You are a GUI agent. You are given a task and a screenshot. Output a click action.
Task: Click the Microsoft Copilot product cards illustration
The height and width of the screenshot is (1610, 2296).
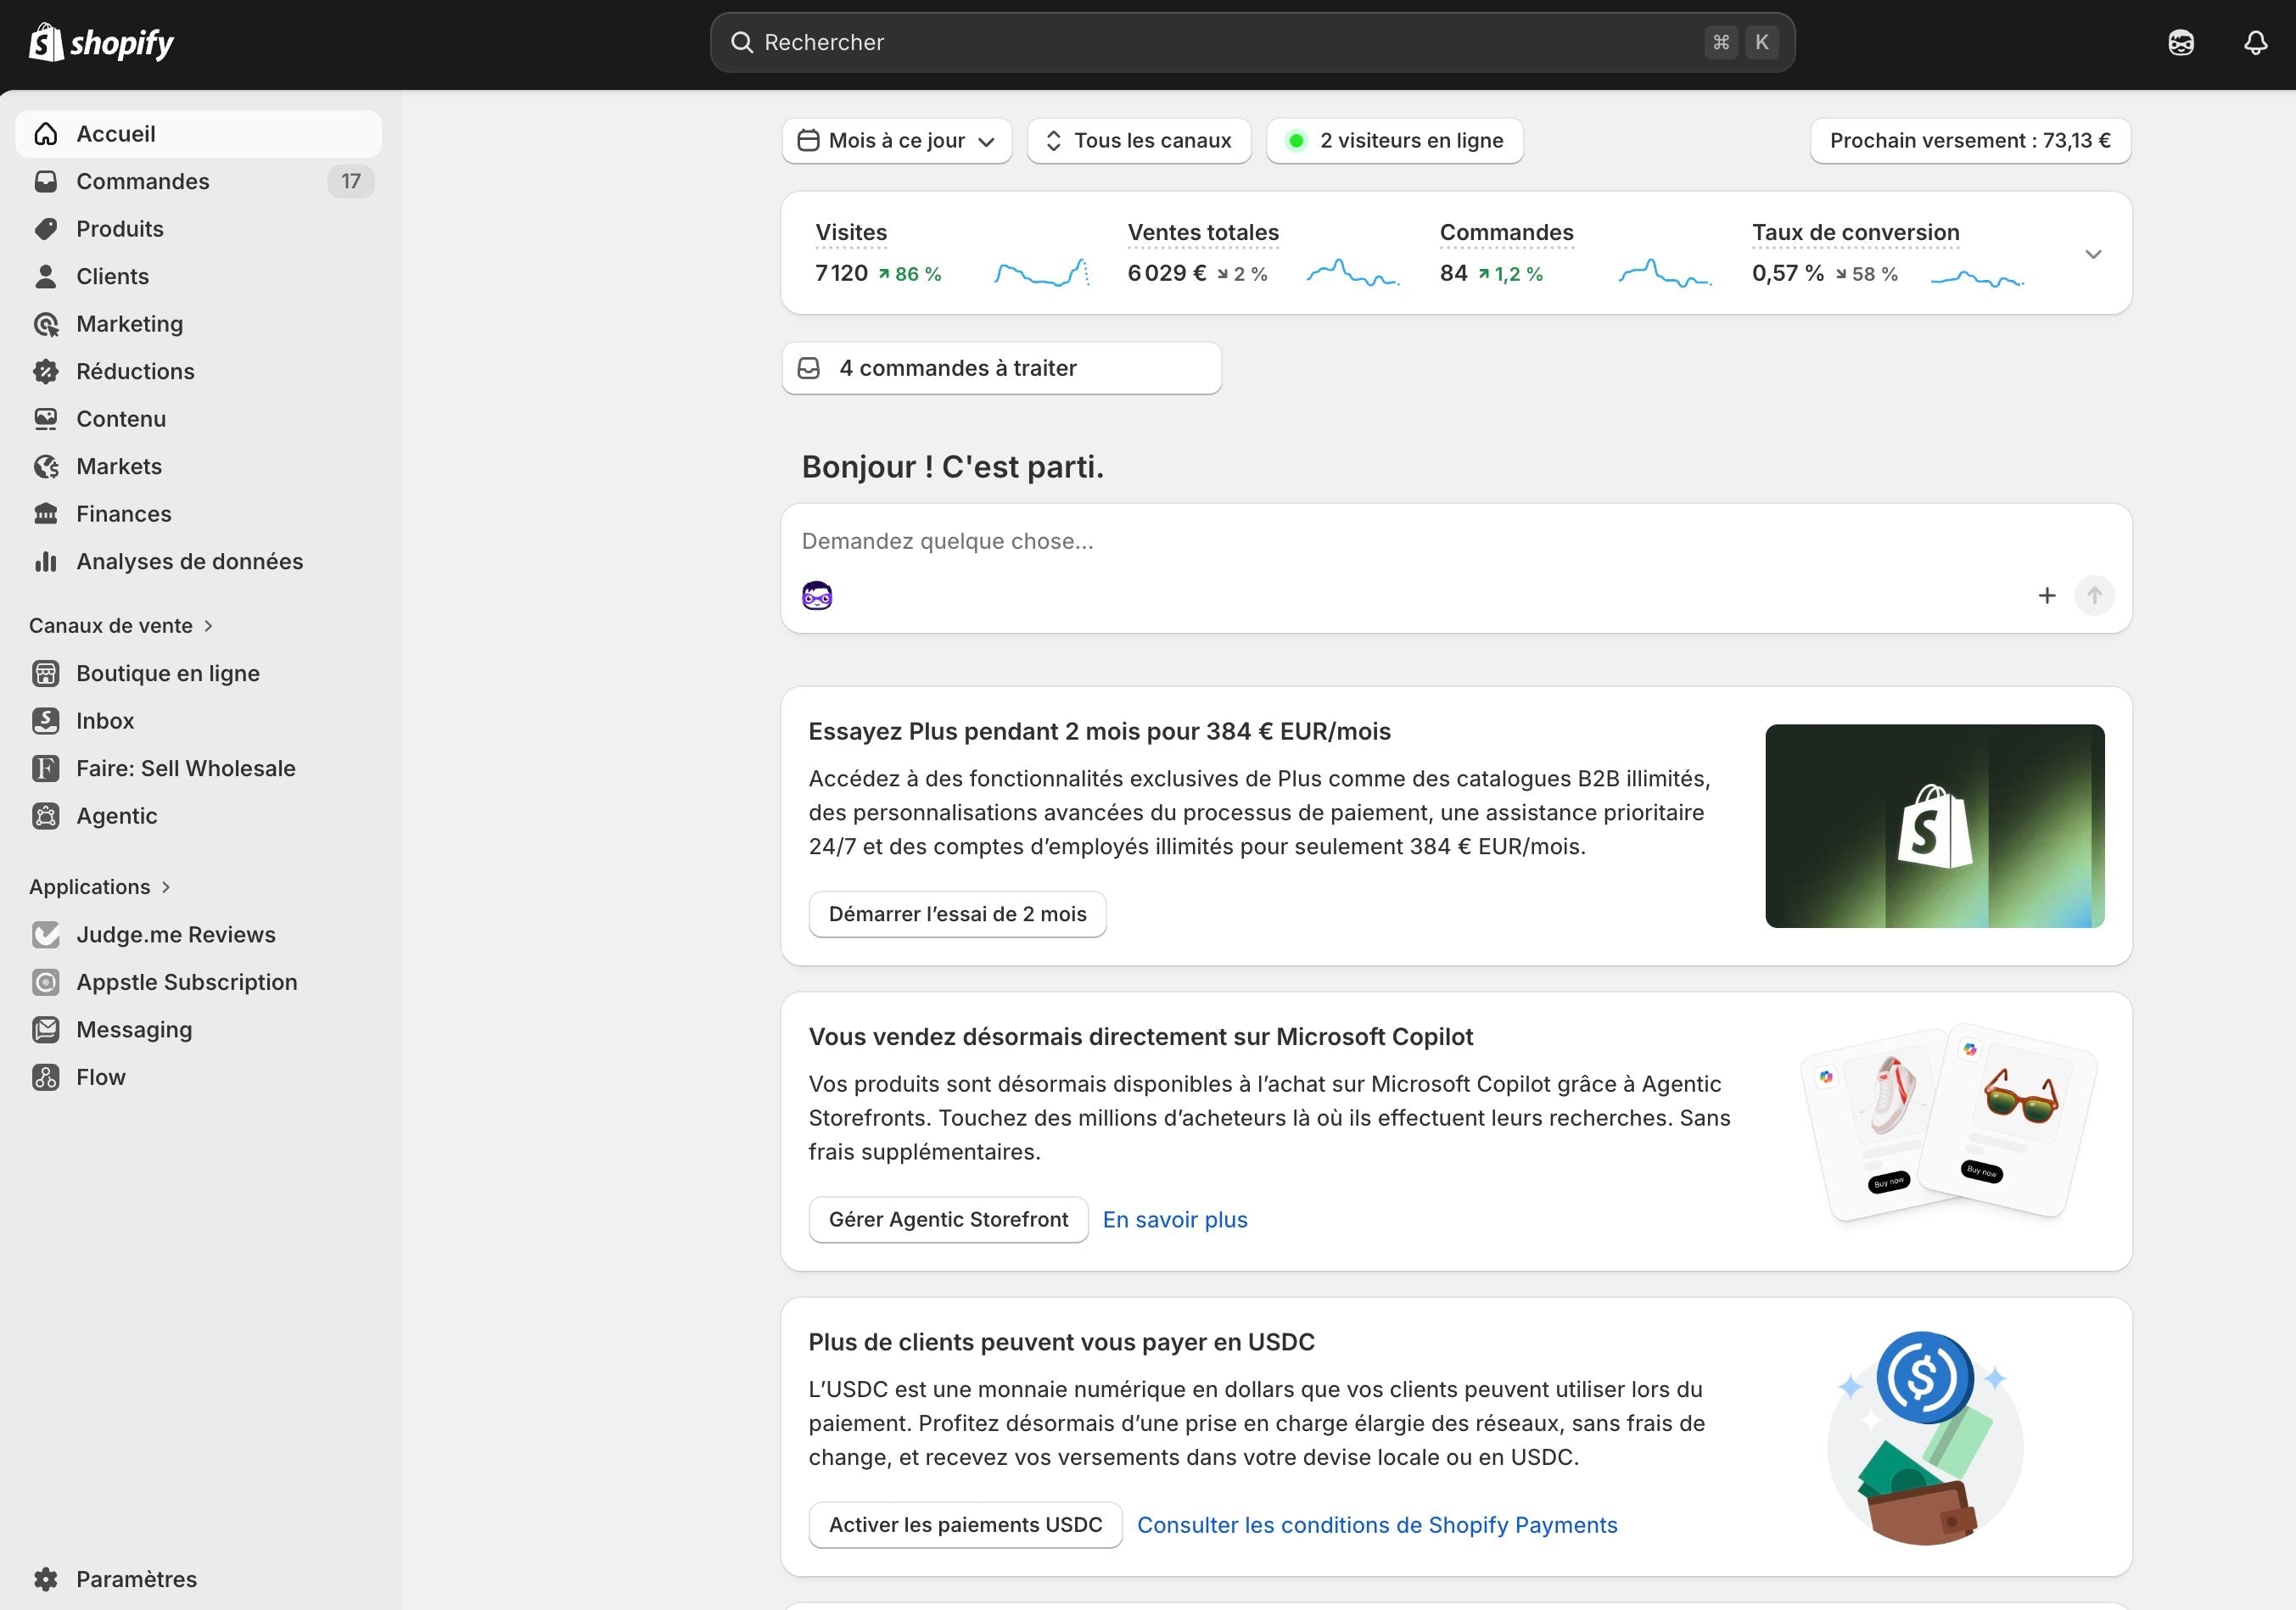[x=1948, y=1122]
